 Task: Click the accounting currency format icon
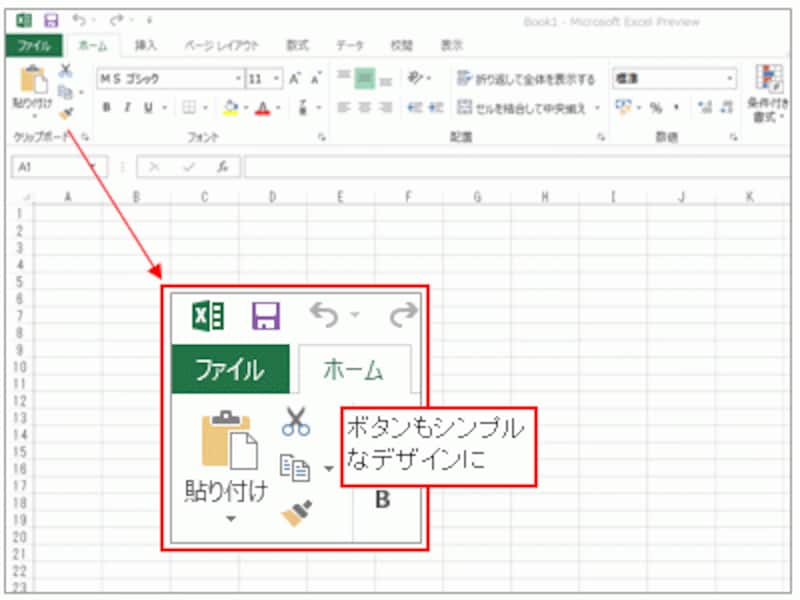(x=623, y=108)
